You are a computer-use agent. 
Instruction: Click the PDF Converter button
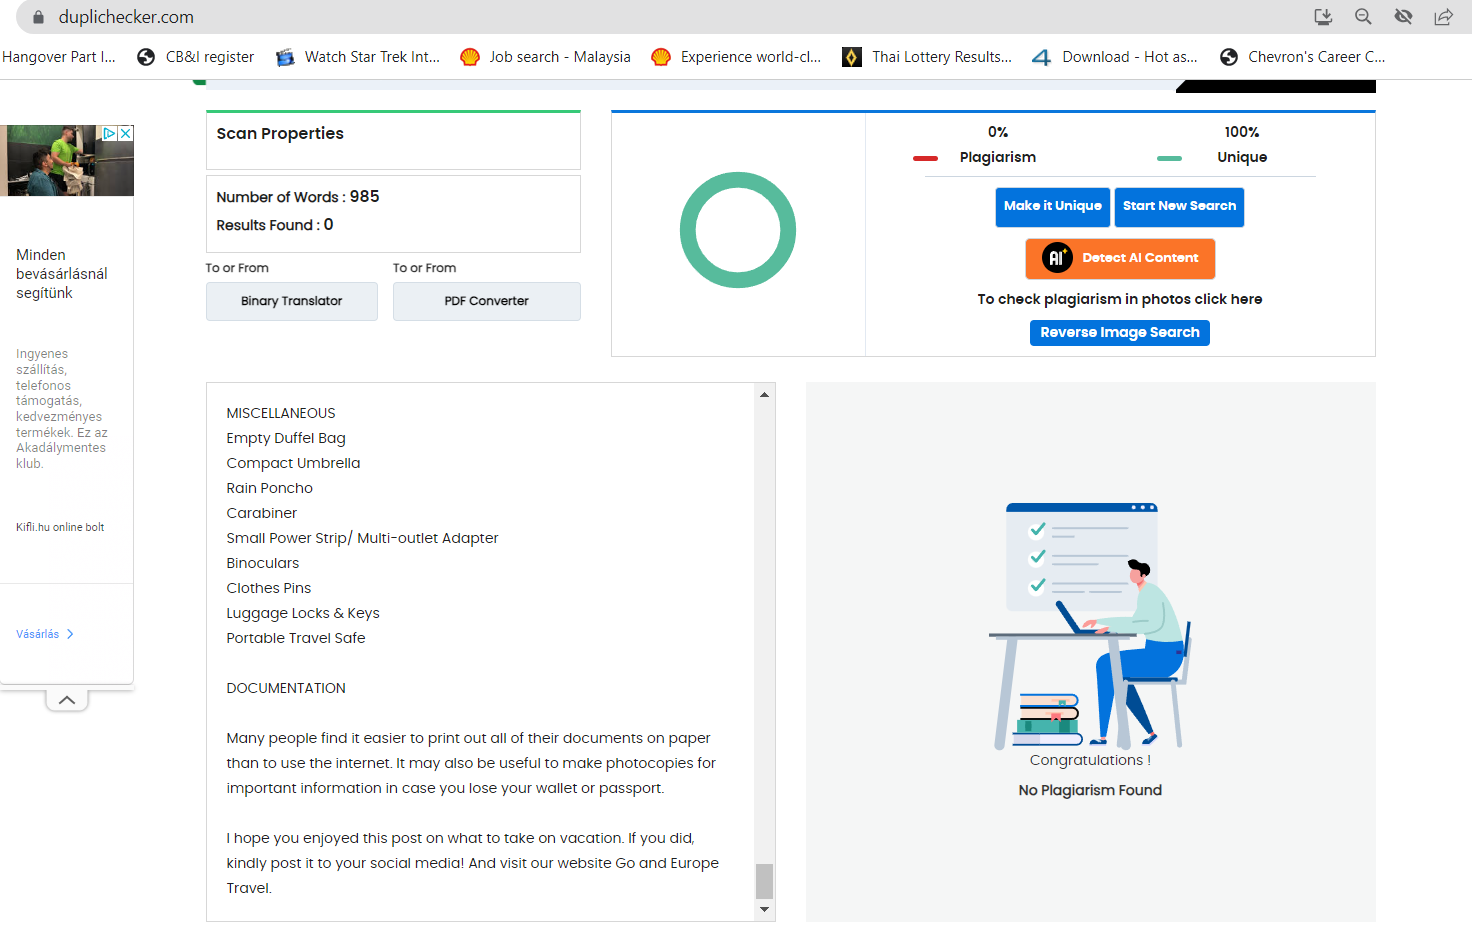pos(487,301)
